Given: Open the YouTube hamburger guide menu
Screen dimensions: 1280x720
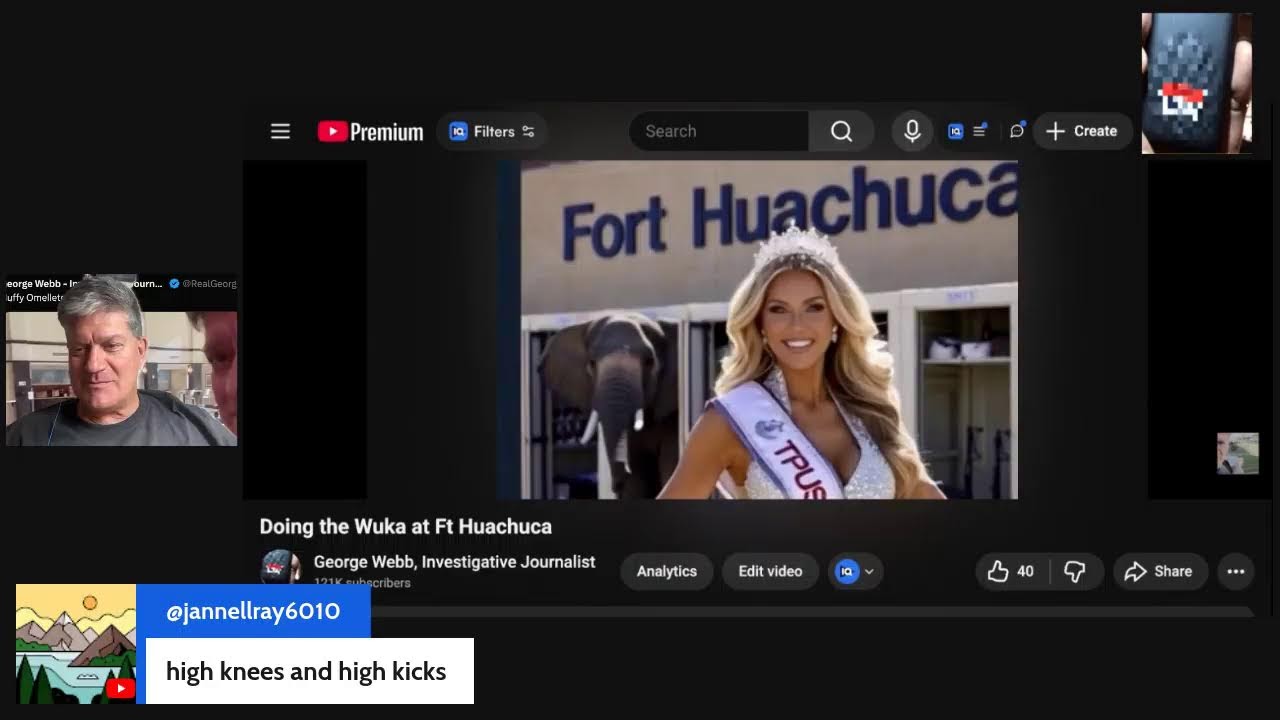Looking at the screenshot, I should 280,131.
